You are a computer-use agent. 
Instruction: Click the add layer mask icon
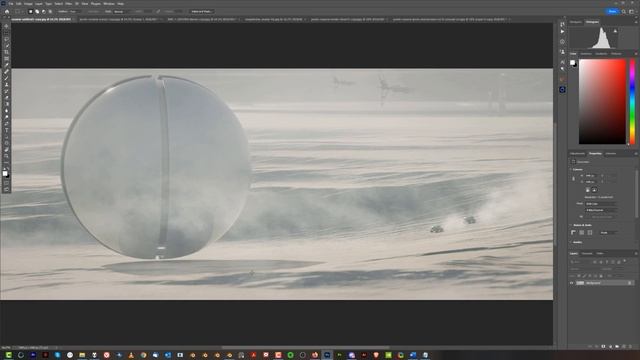pyautogui.click(x=603, y=347)
